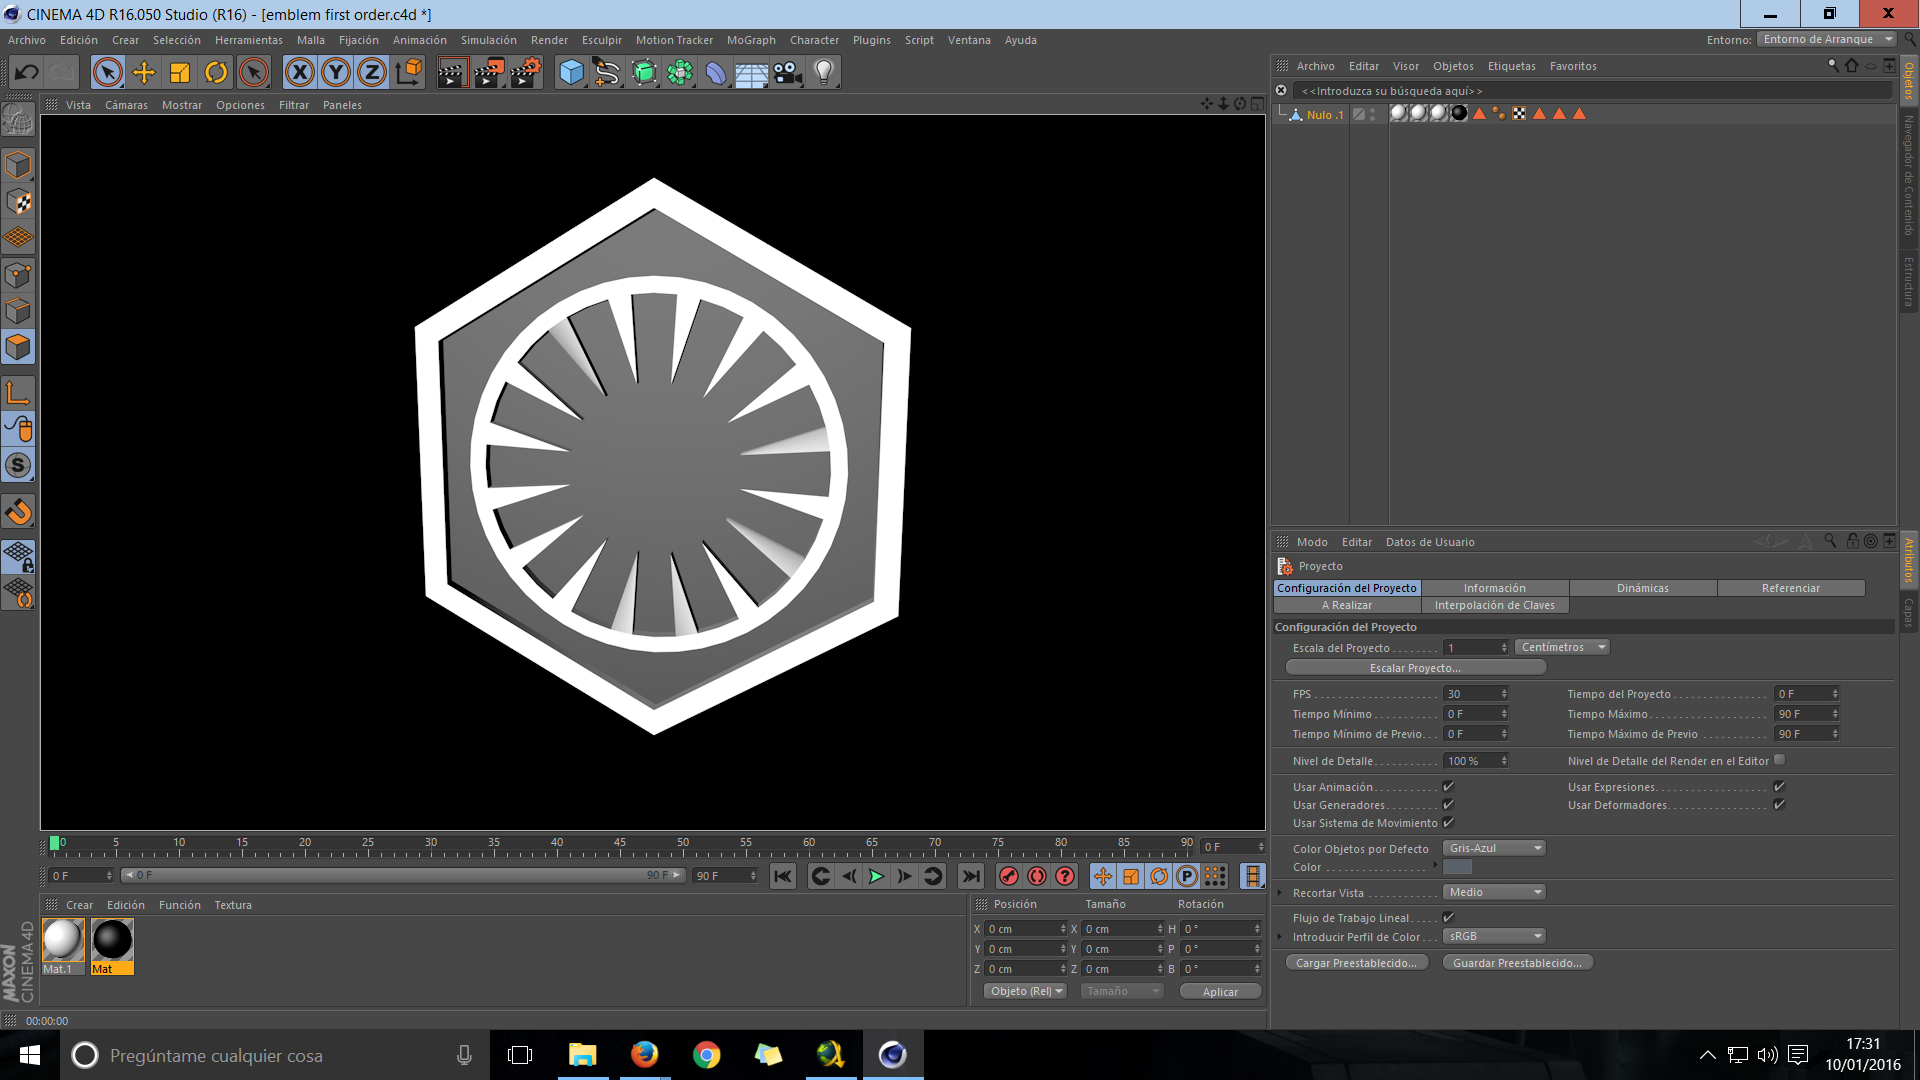Open Objeto (Rel) coordinate dropdown
This screenshot has height=1080, width=1920.
click(x=1026, y=991)
